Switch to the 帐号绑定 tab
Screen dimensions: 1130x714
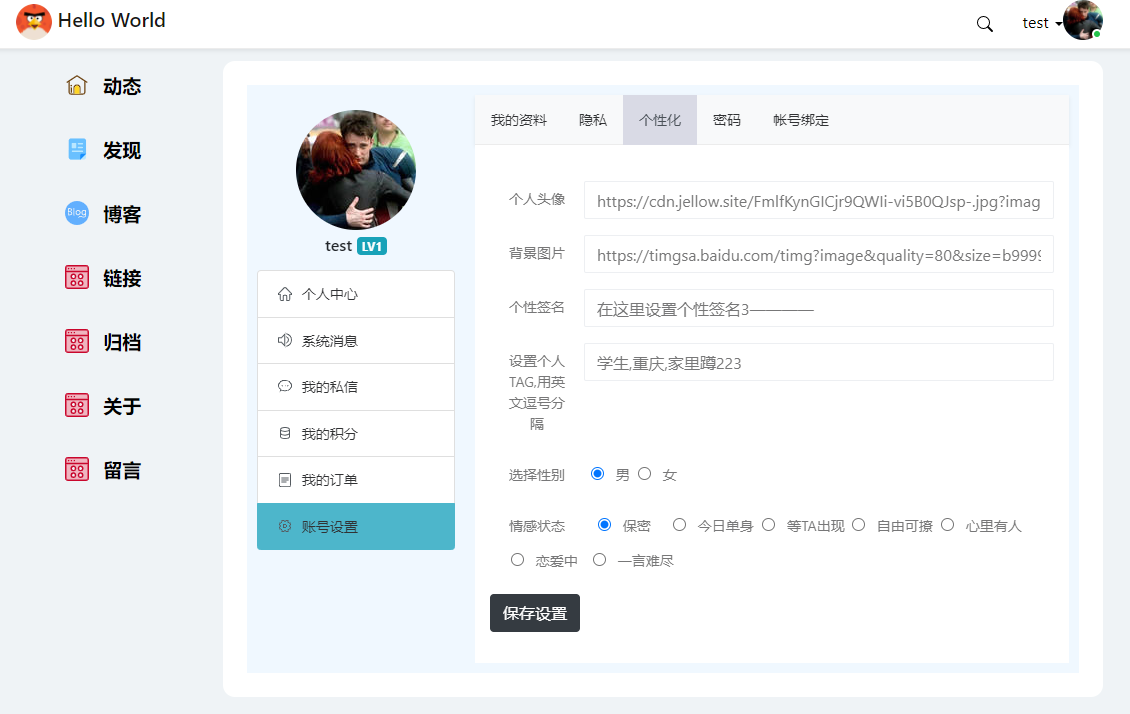pyautogui.click(x=801, y=120)
